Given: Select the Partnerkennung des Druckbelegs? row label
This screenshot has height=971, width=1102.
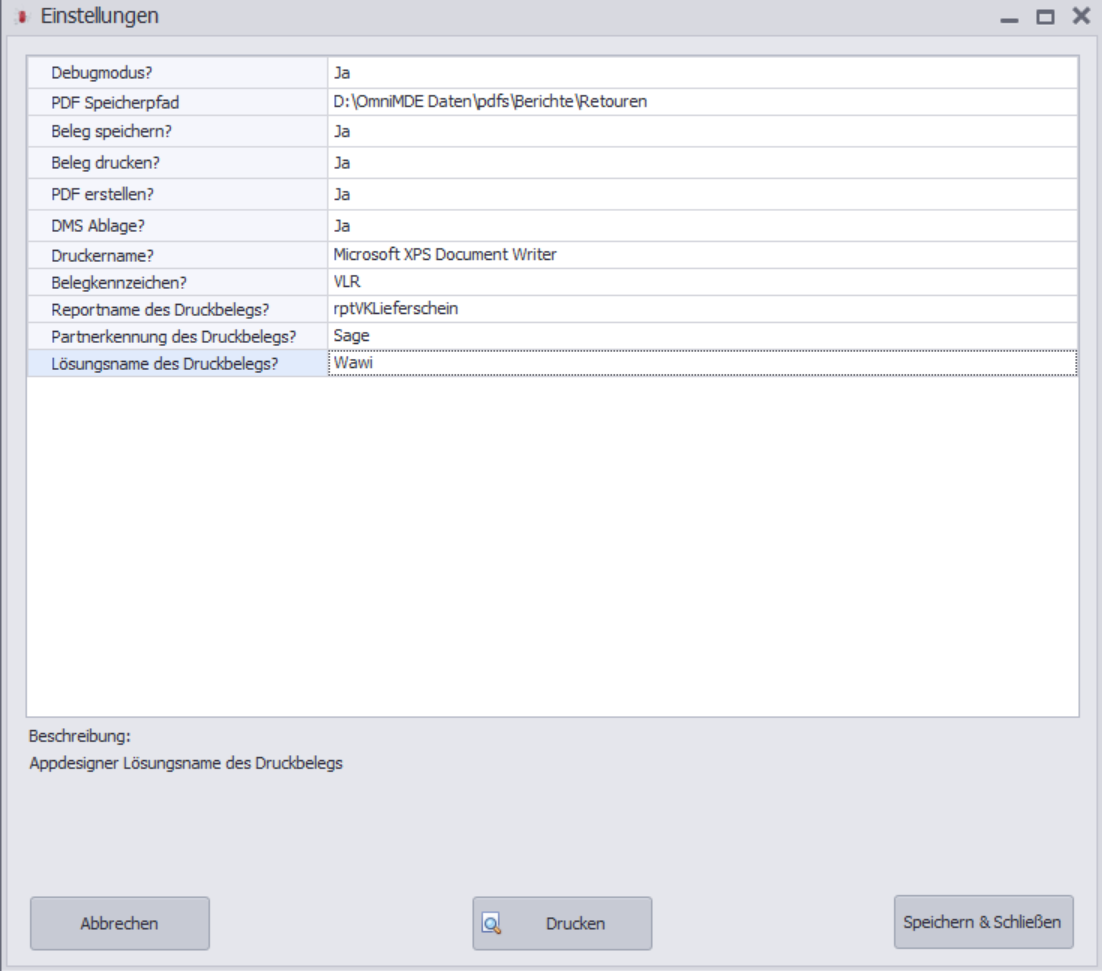Looking at the screenshot, I should point(177,337).
